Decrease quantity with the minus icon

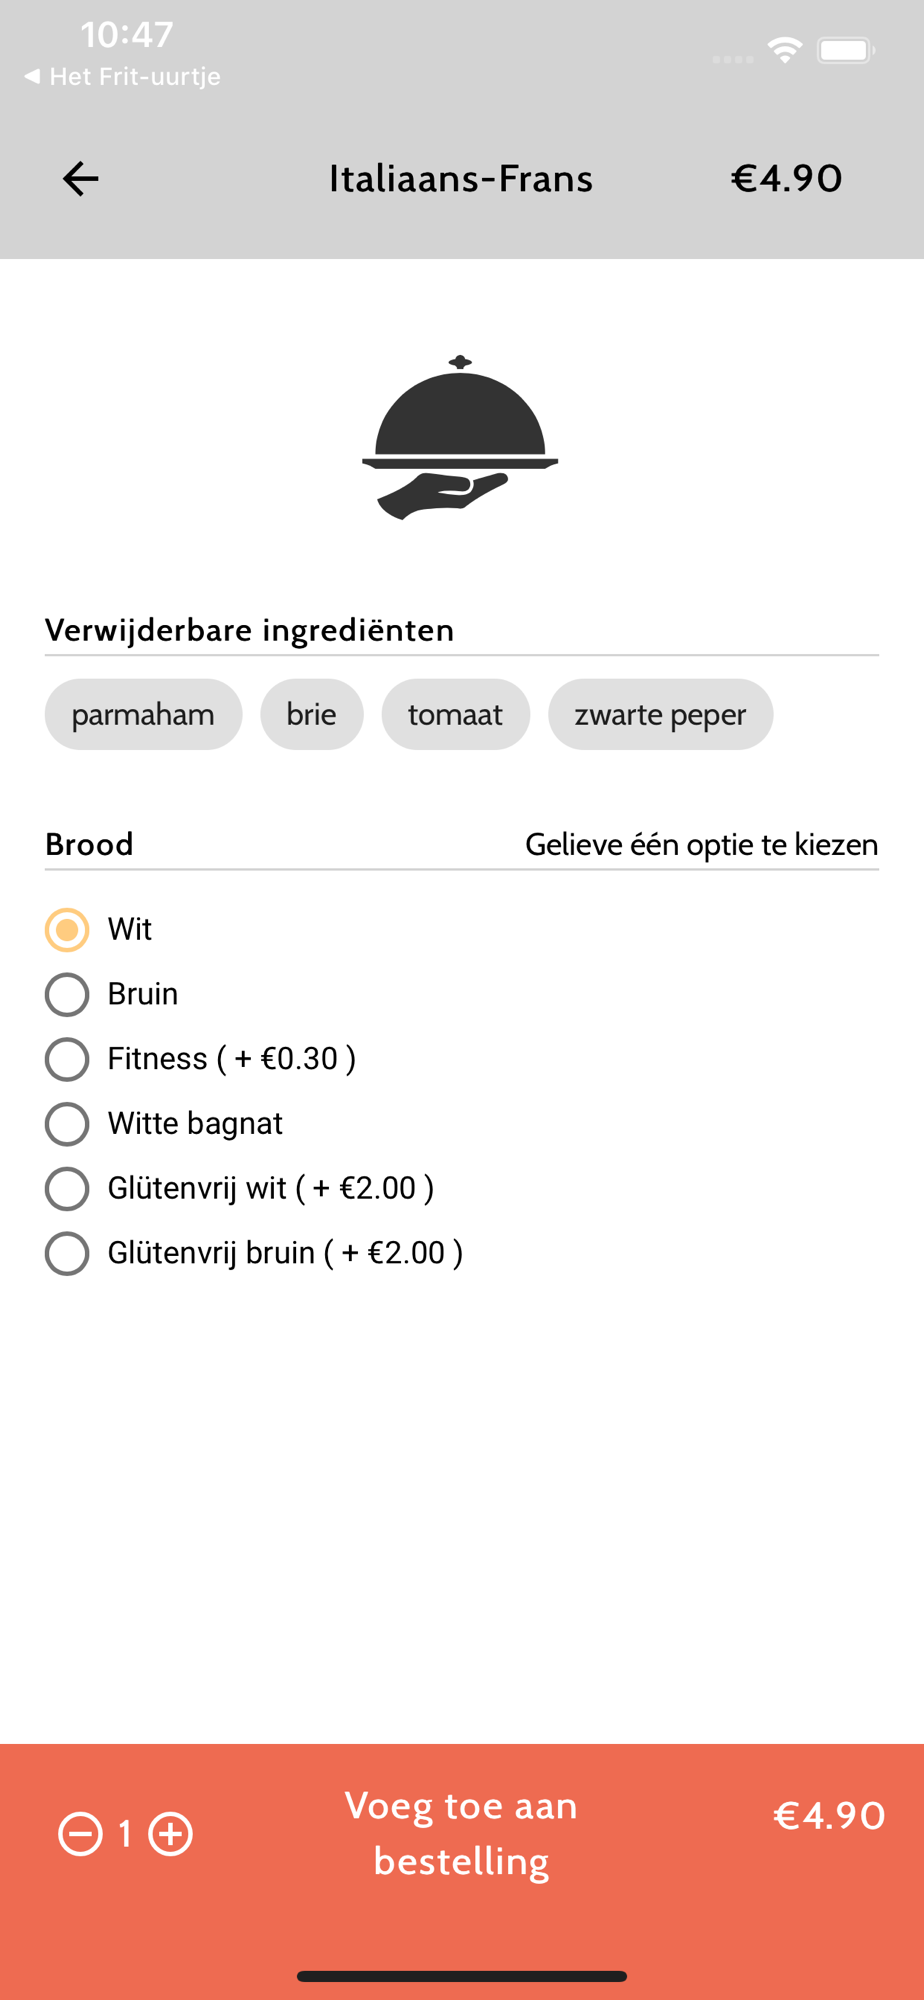tap(80, 1834)
